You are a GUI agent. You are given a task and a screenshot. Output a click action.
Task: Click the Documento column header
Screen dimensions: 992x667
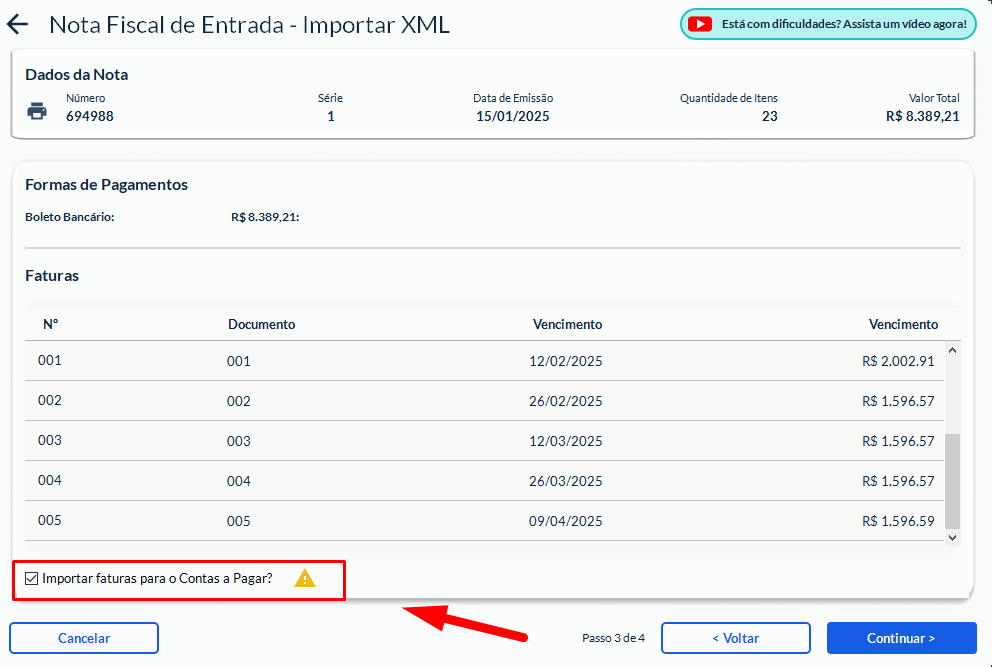tap(261, 324)
